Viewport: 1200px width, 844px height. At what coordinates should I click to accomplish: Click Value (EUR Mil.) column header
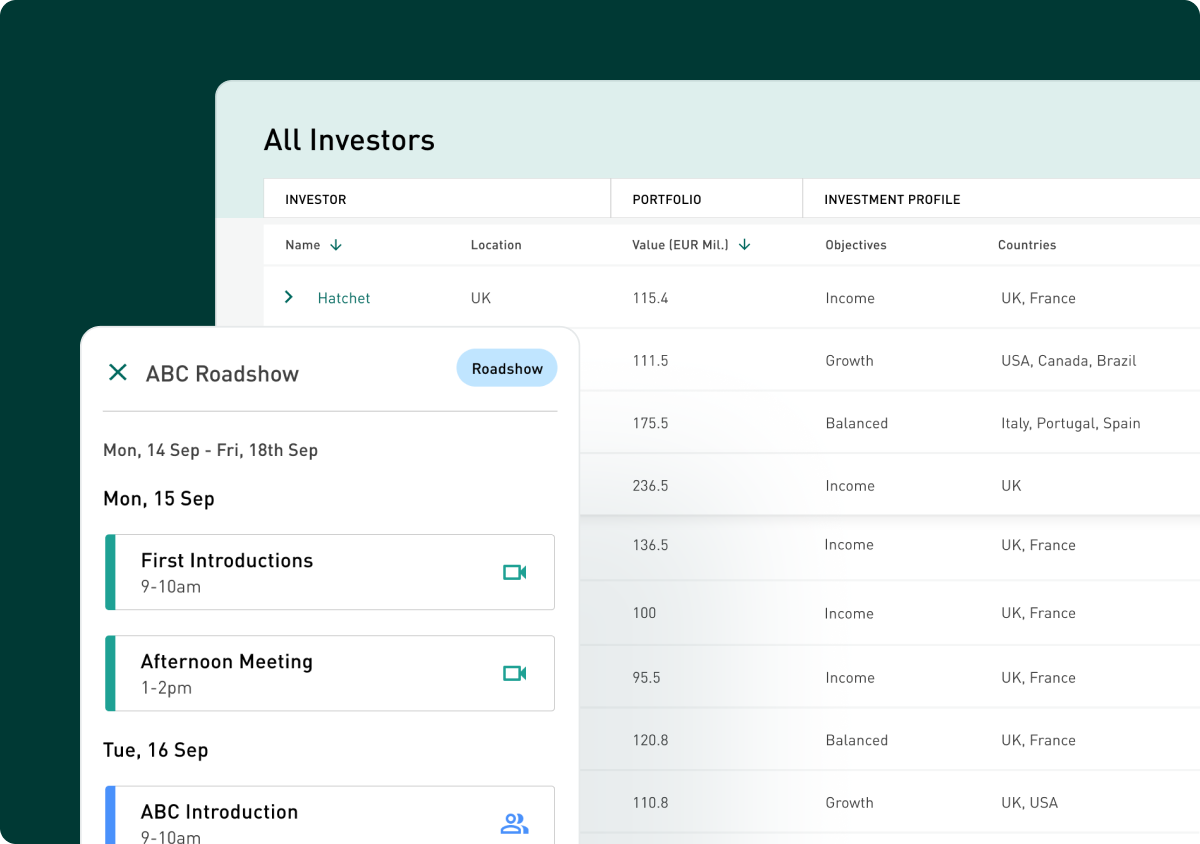(x=680, y=245)
